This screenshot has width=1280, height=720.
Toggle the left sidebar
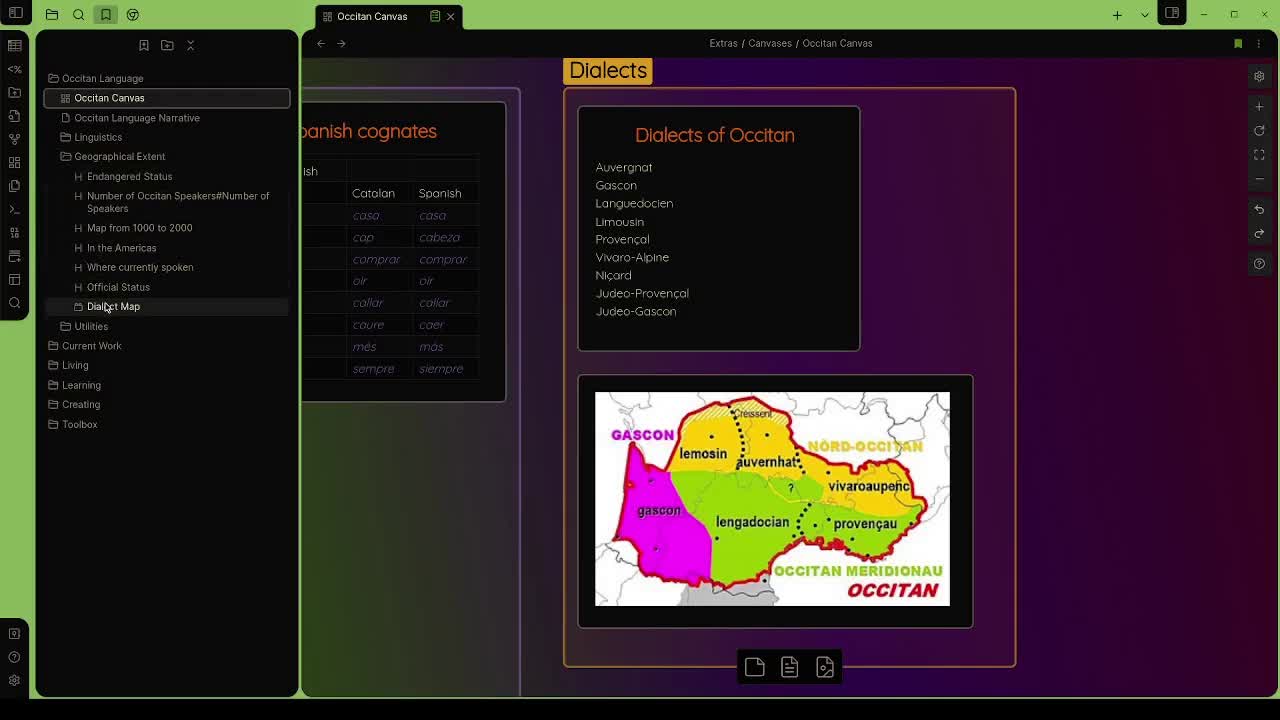point(16,14)
